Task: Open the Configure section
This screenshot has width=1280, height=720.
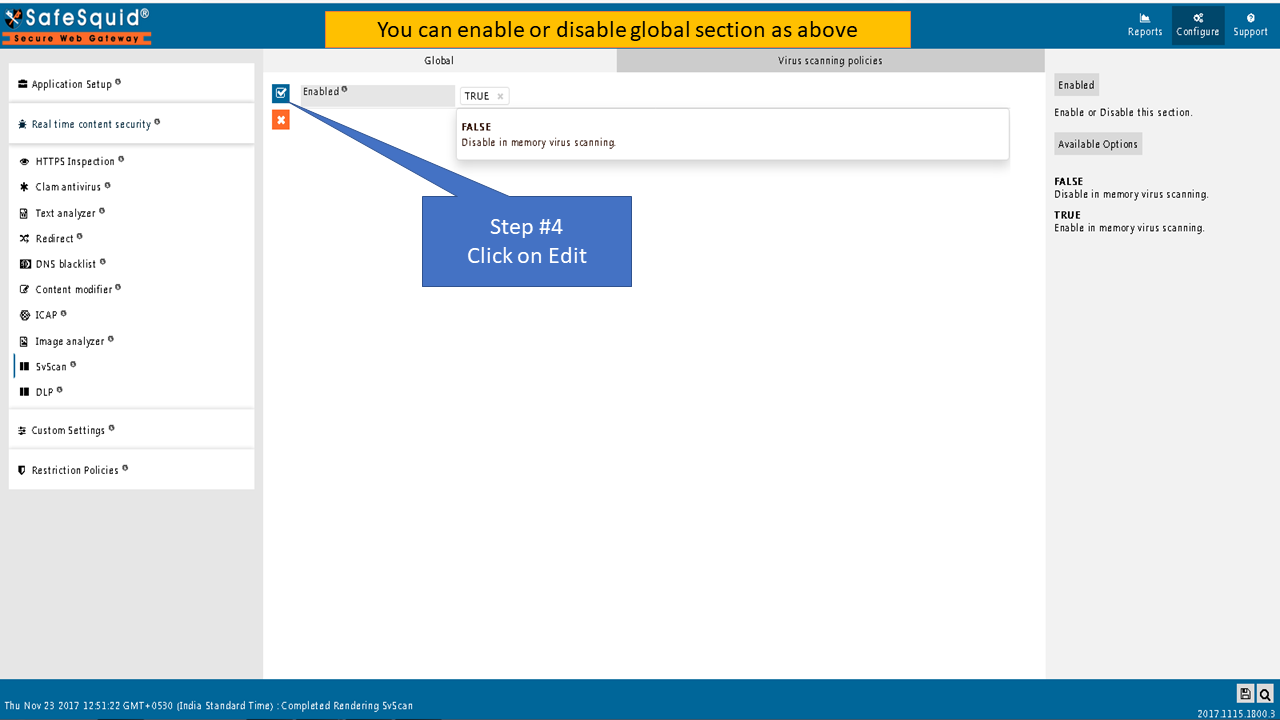Action: 1198,25
